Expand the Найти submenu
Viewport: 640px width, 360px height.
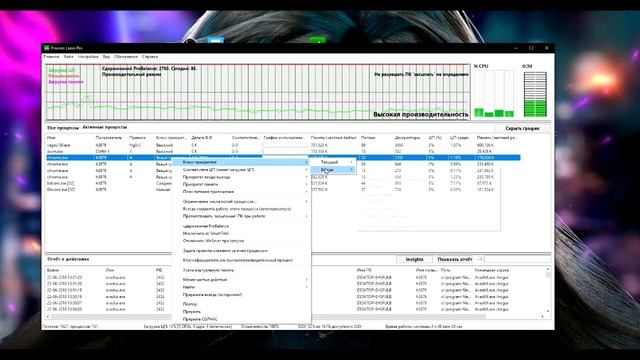pos(242,287)
